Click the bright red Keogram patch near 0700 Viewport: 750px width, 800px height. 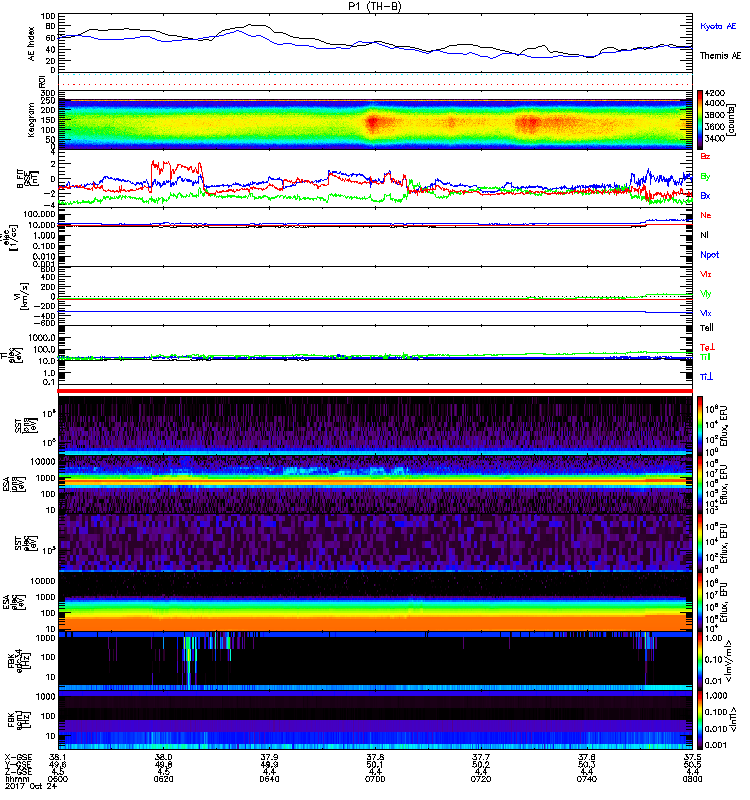click(x=373, y=123)
